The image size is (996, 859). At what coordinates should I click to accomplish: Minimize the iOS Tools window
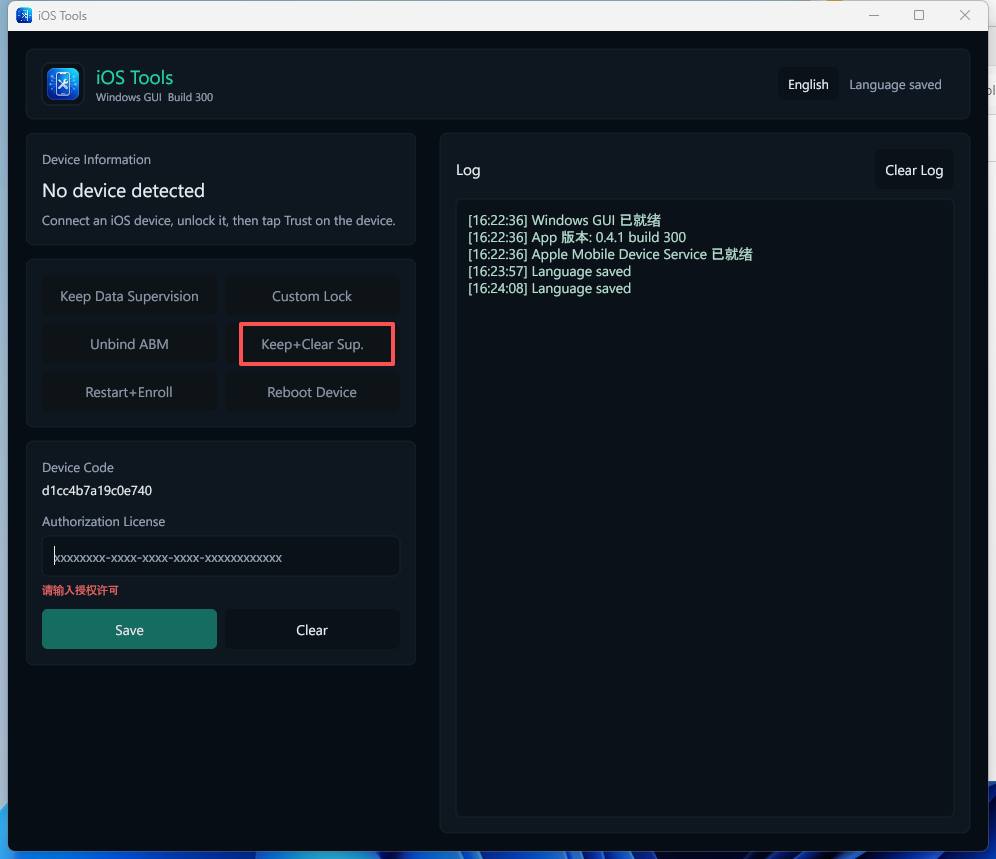(874, 15)
